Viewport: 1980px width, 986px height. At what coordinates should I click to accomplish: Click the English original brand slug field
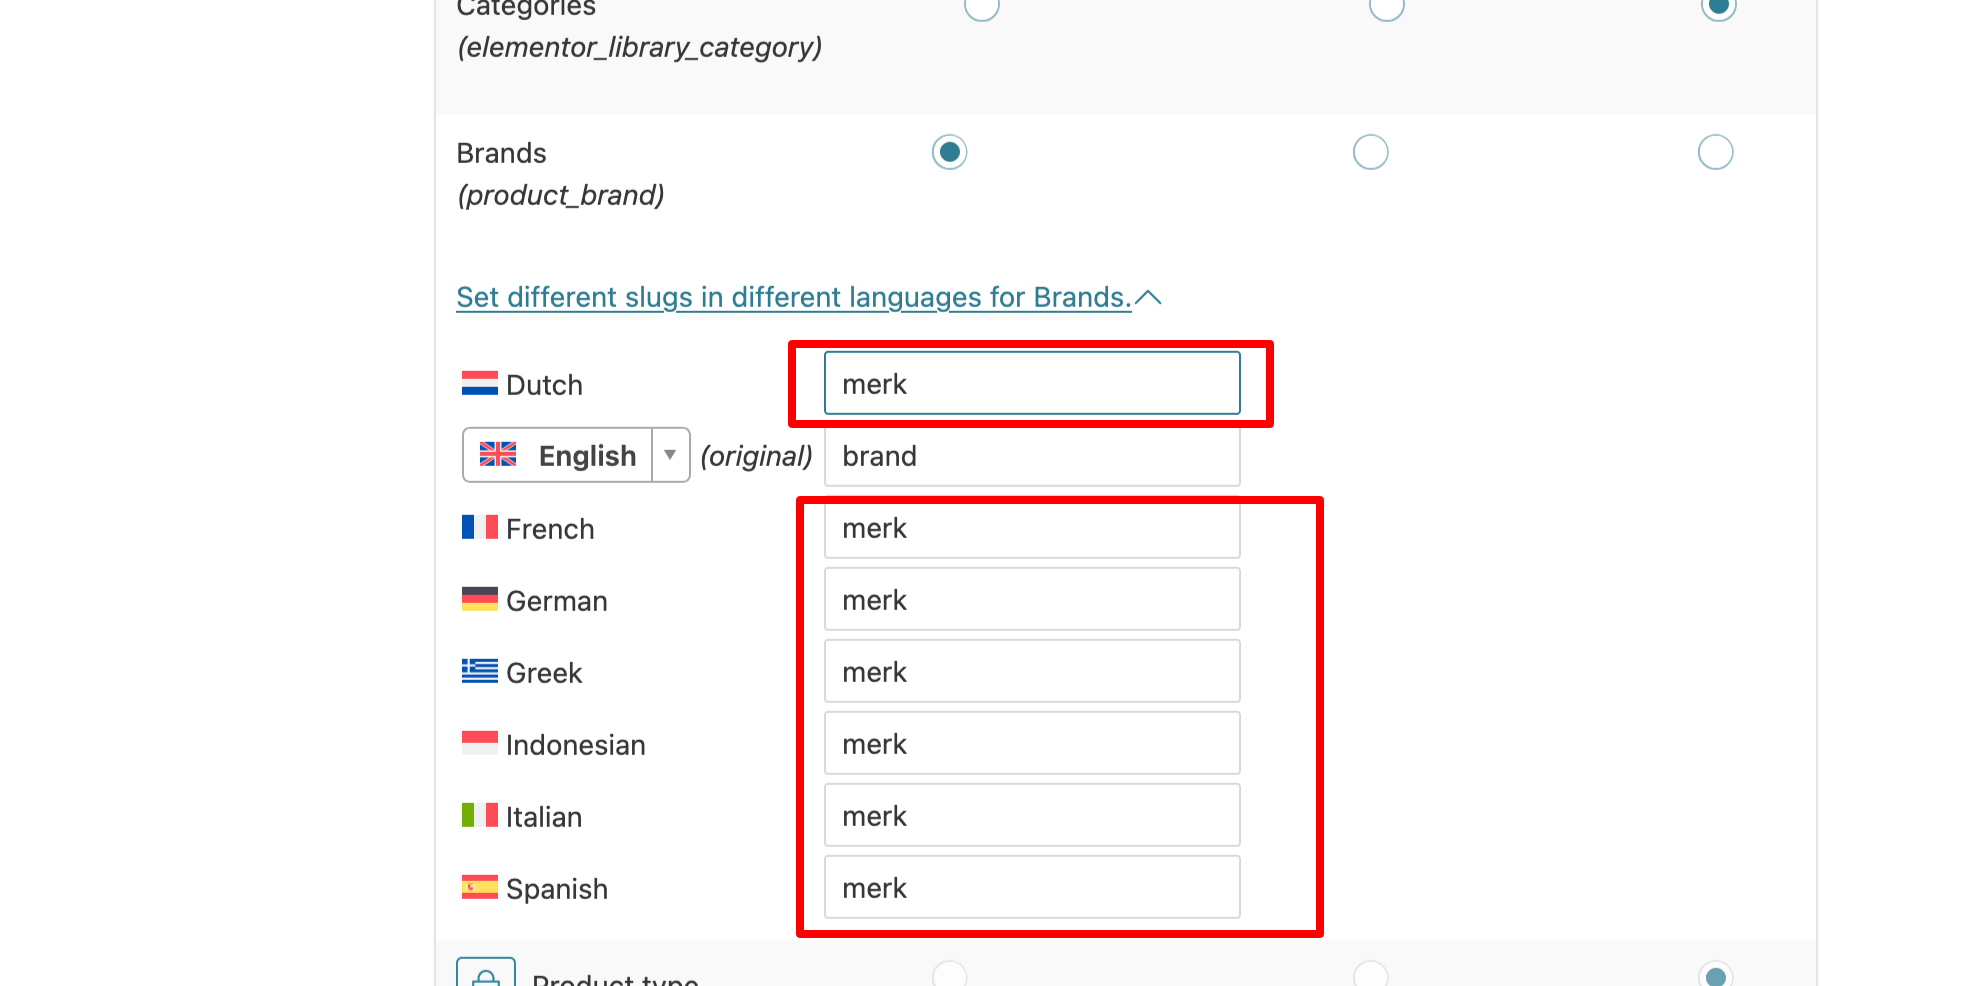(1032, 455)
